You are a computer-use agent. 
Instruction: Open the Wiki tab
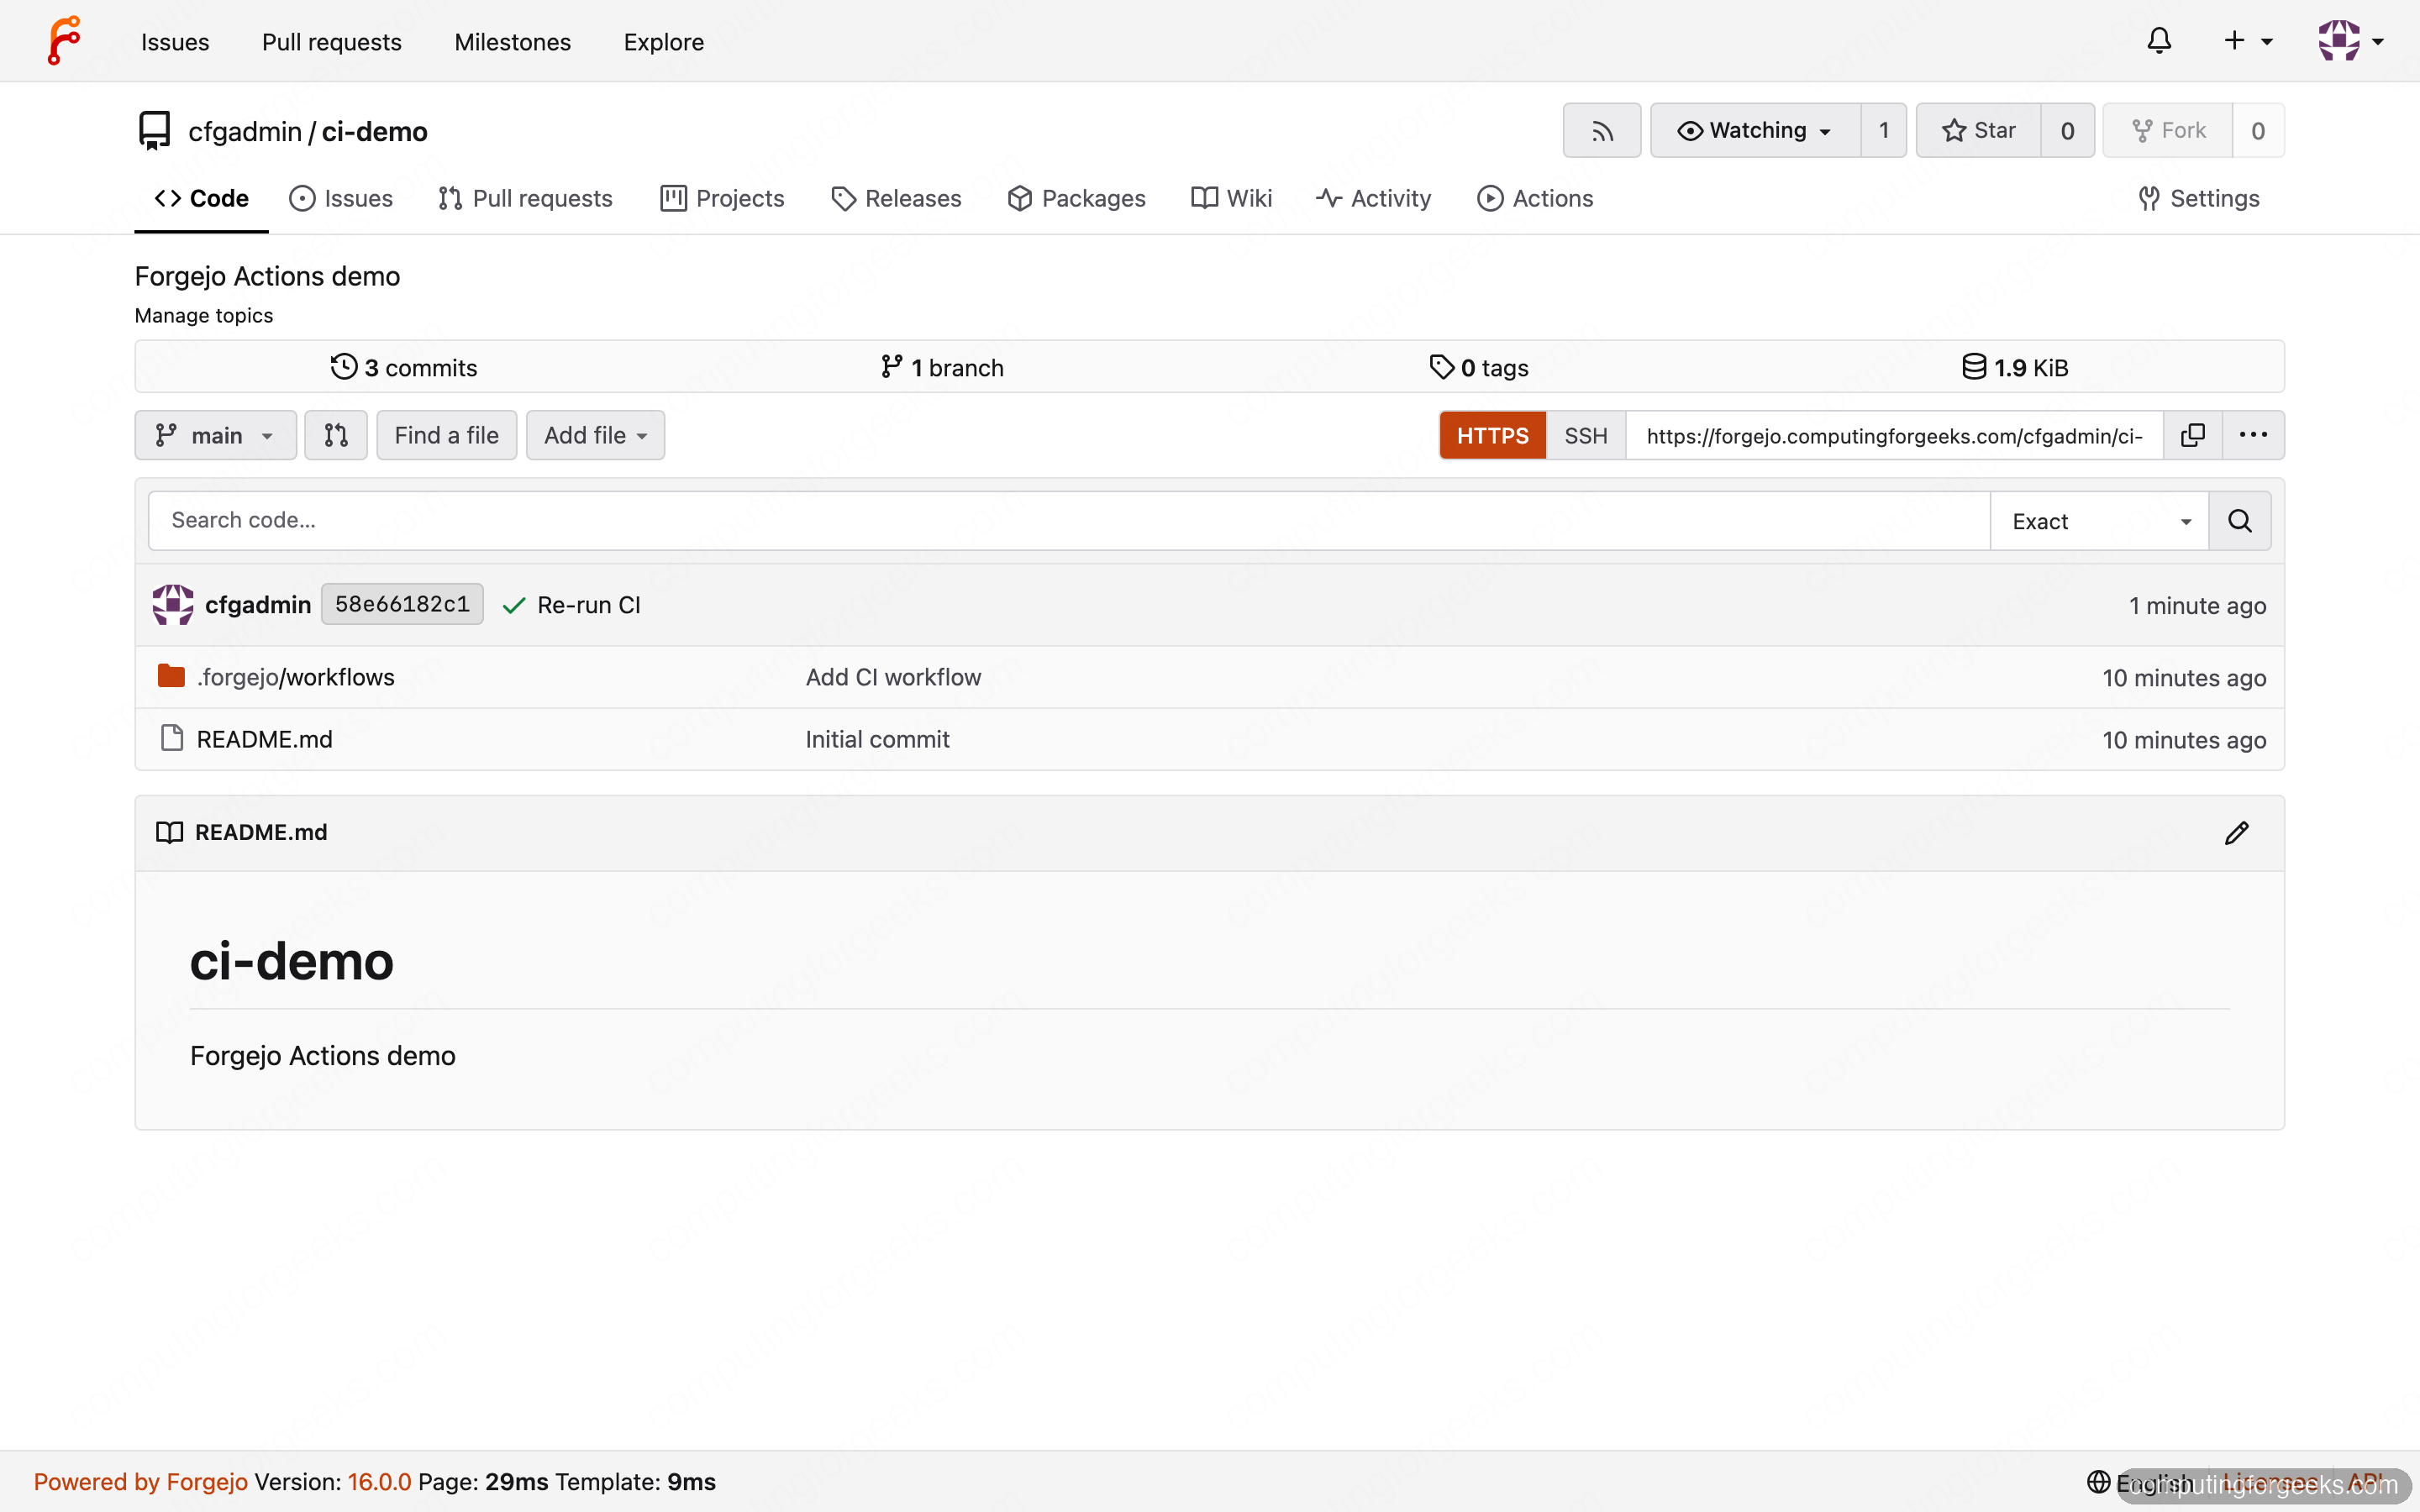1231,199
